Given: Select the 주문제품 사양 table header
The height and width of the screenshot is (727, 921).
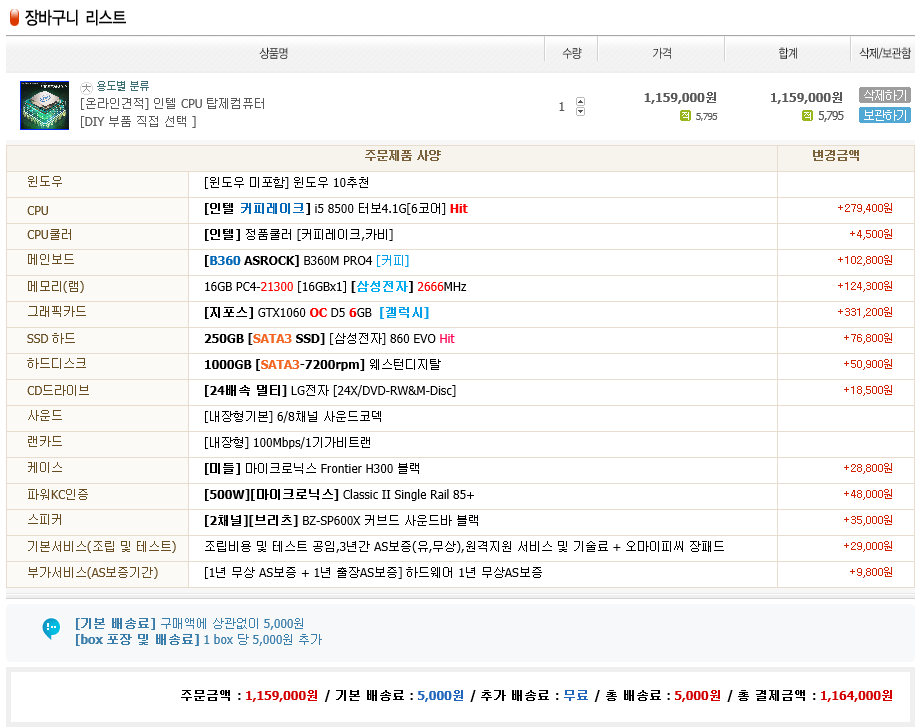Looking at the screenshot, I should pos(402,156).
